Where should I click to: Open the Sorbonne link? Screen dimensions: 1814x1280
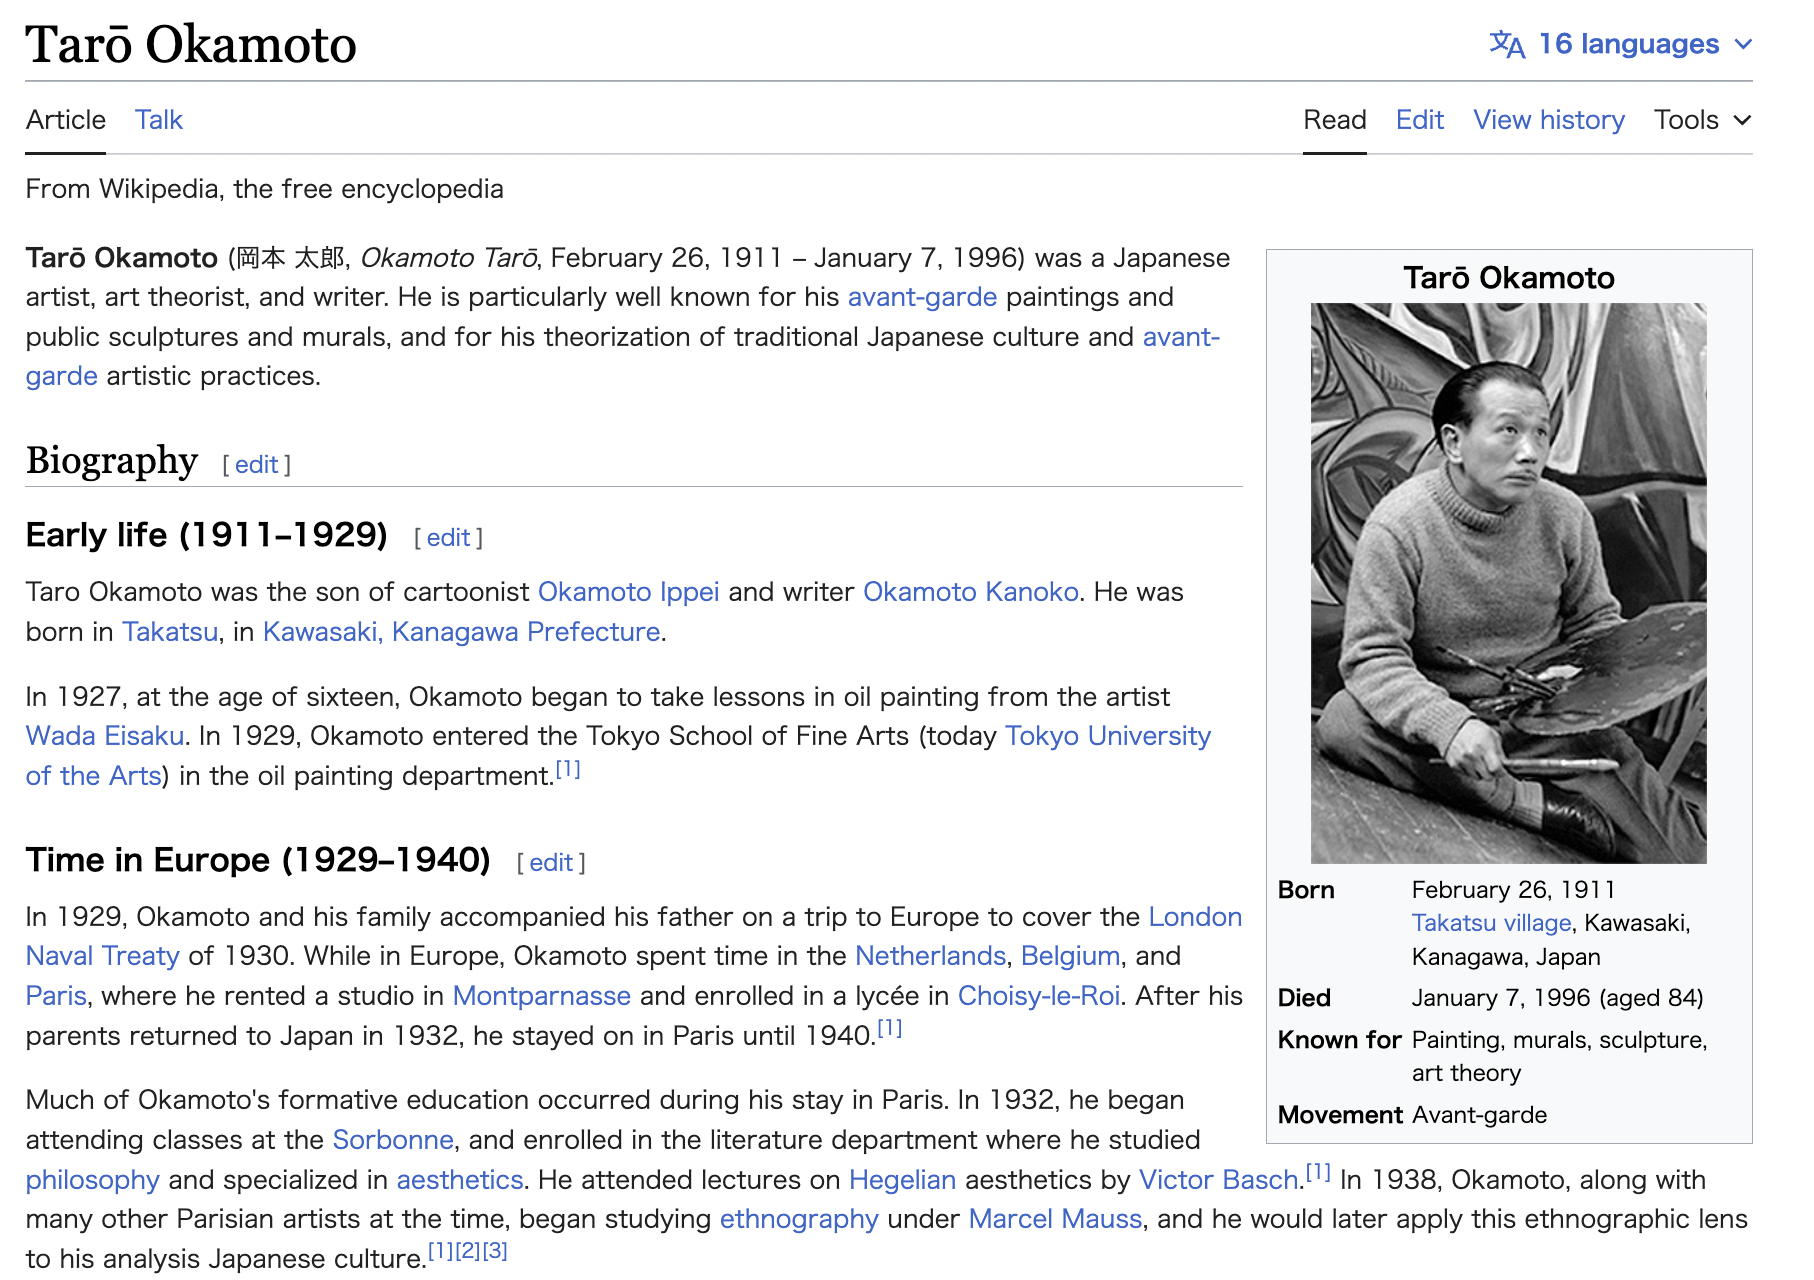(393, 1140)
